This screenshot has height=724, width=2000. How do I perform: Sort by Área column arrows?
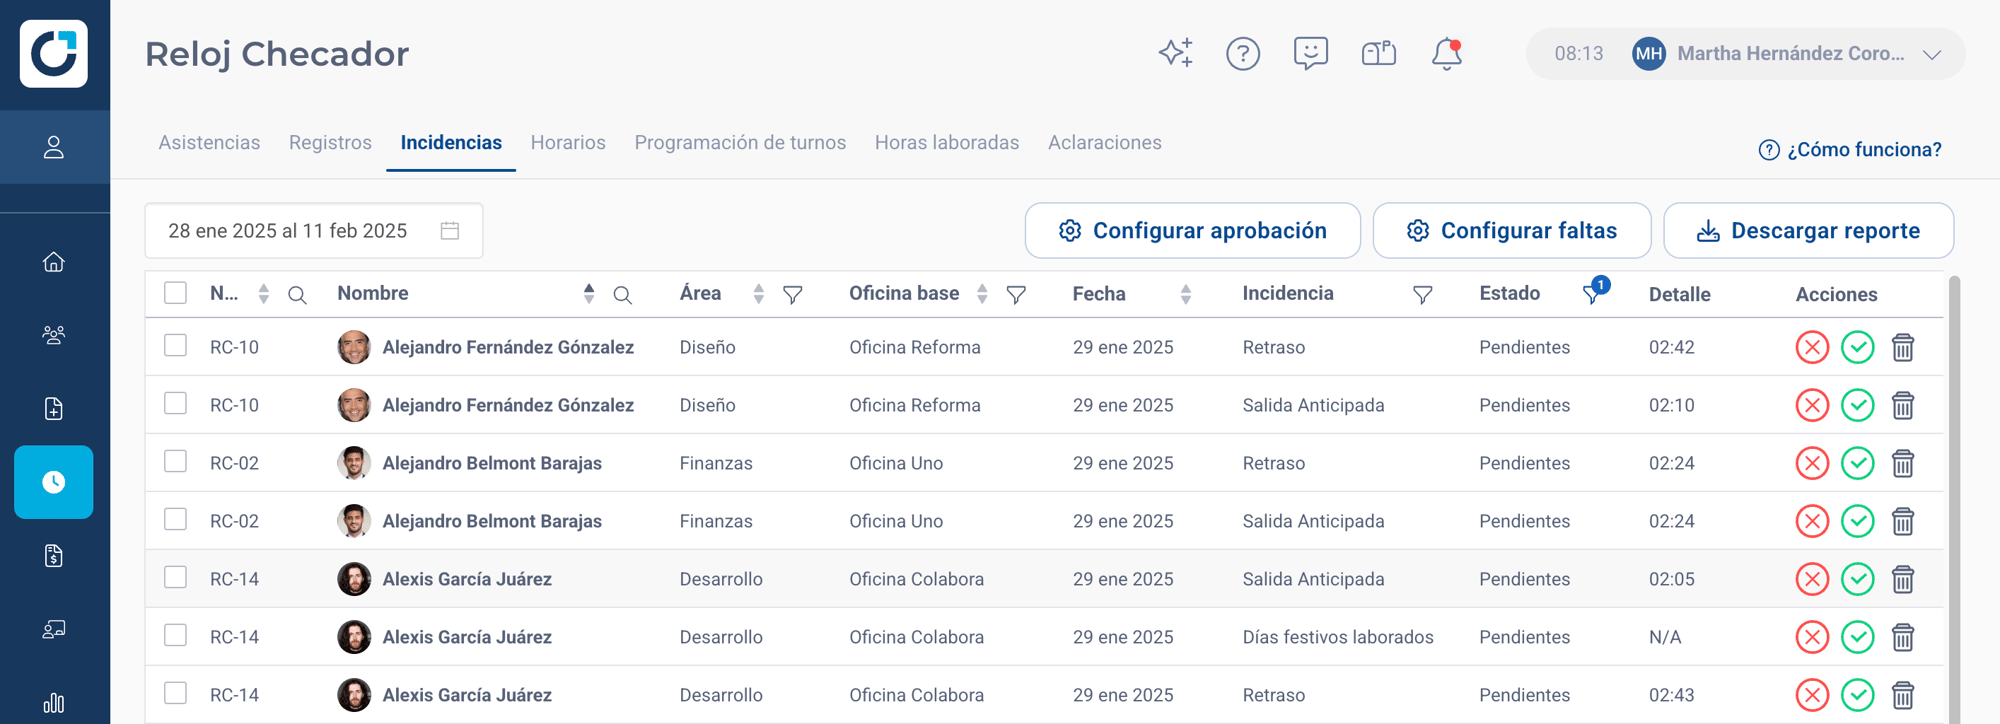(759, 294)
